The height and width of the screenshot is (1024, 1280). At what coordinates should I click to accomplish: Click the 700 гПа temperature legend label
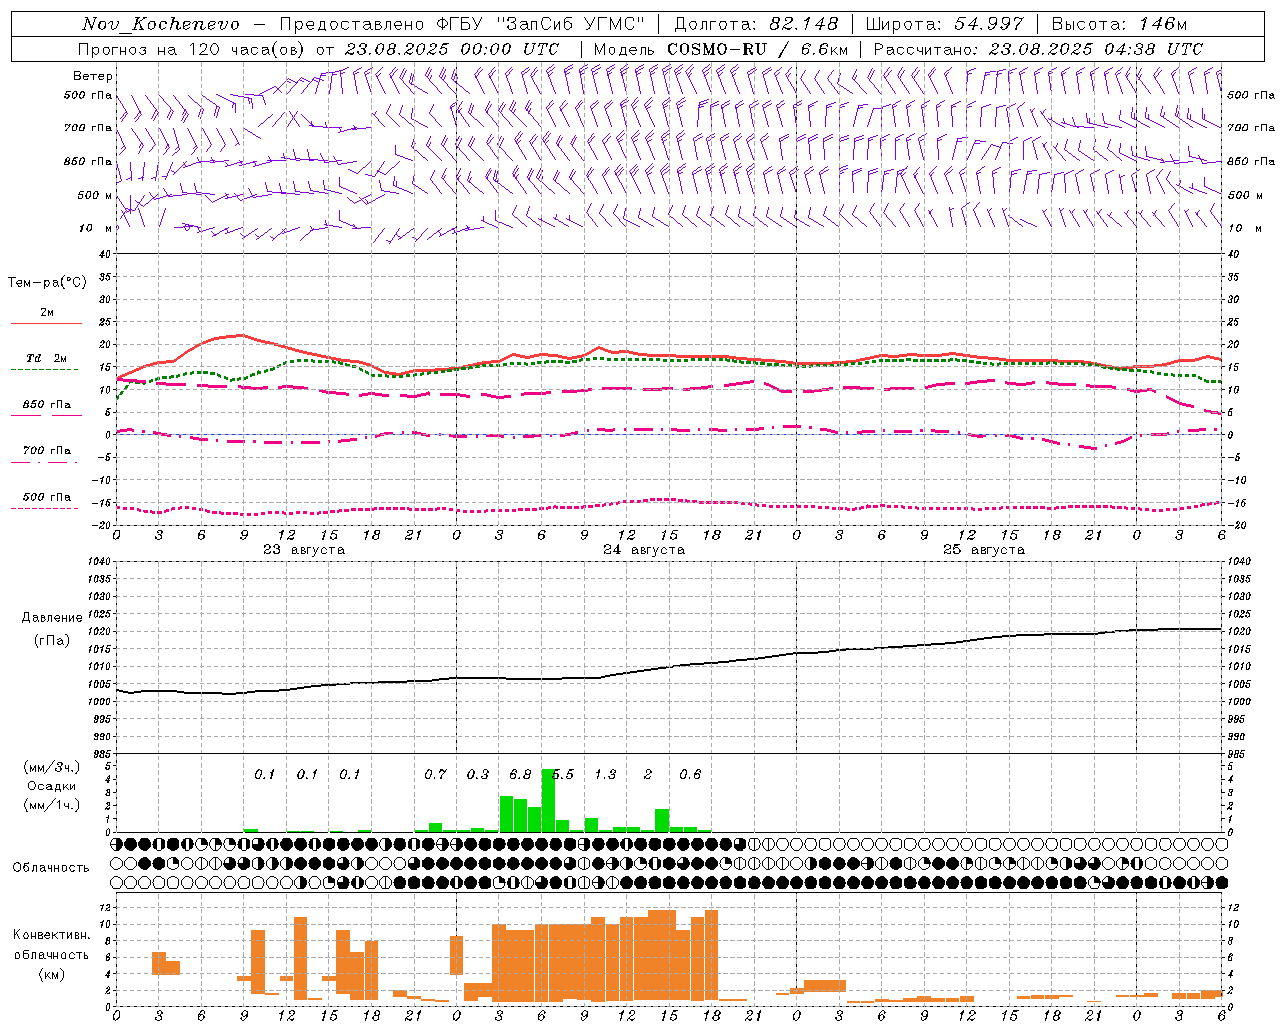(x=47, y=451)
